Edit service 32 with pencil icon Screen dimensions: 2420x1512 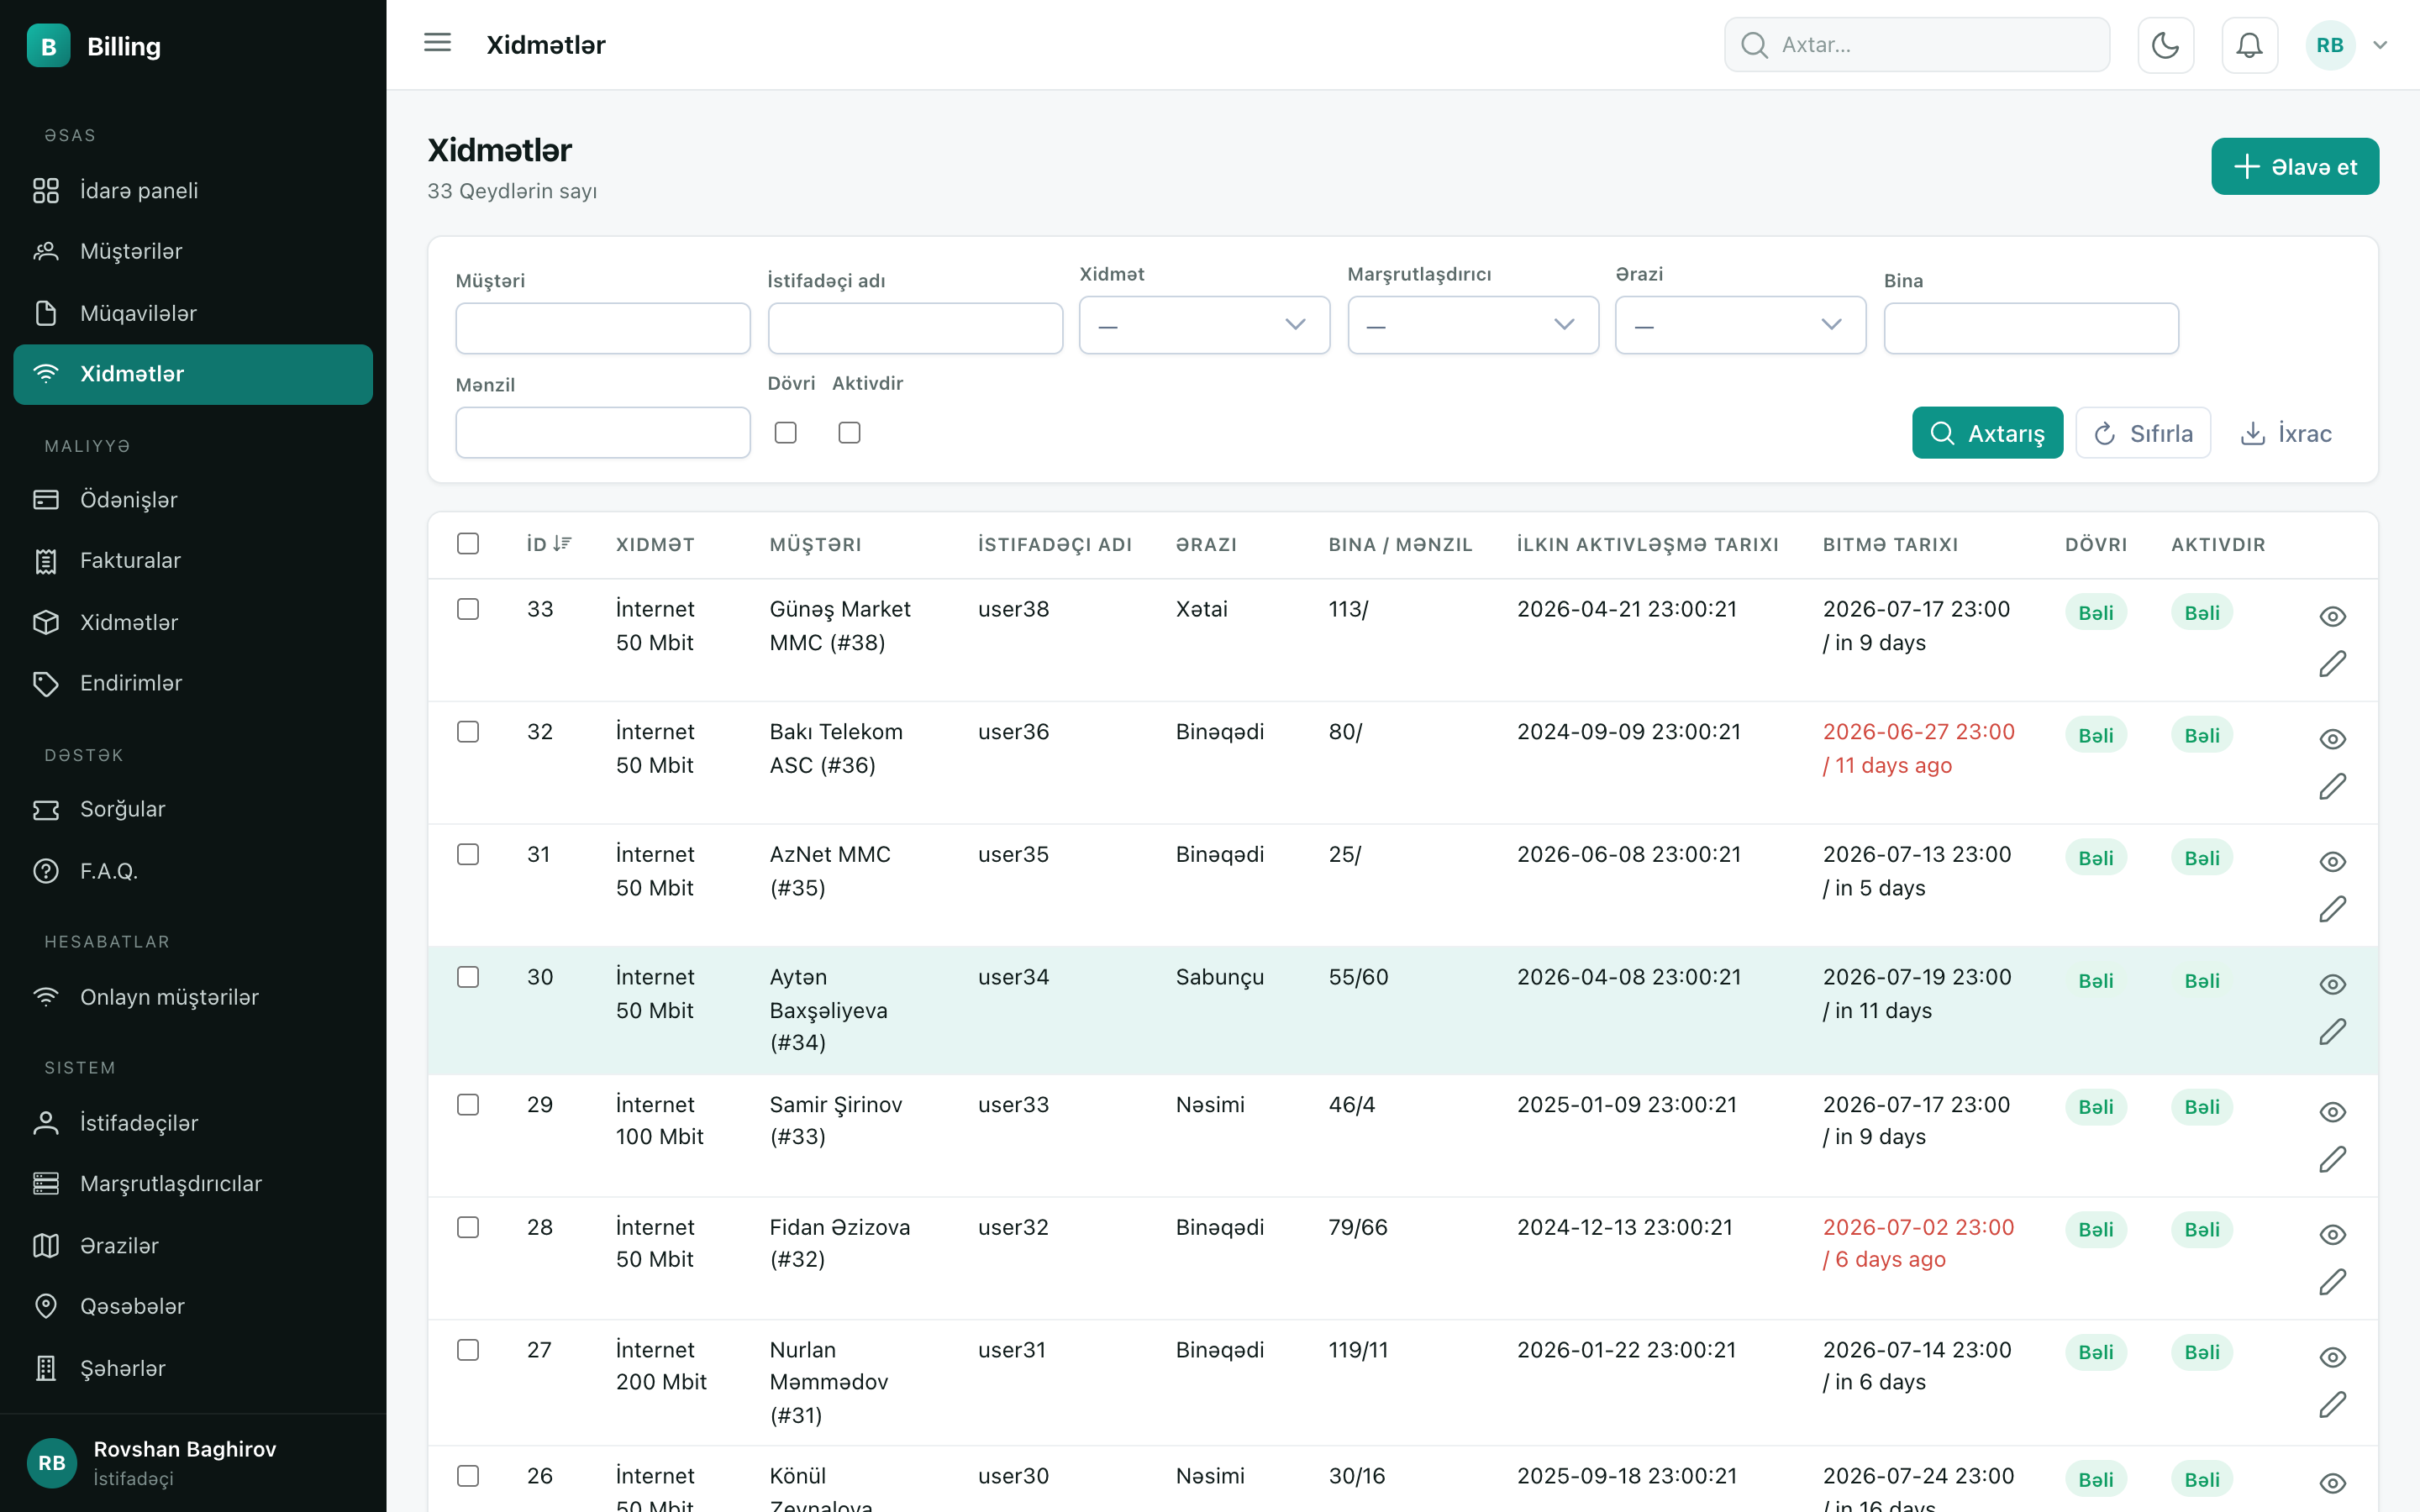tap(2332, 787)
